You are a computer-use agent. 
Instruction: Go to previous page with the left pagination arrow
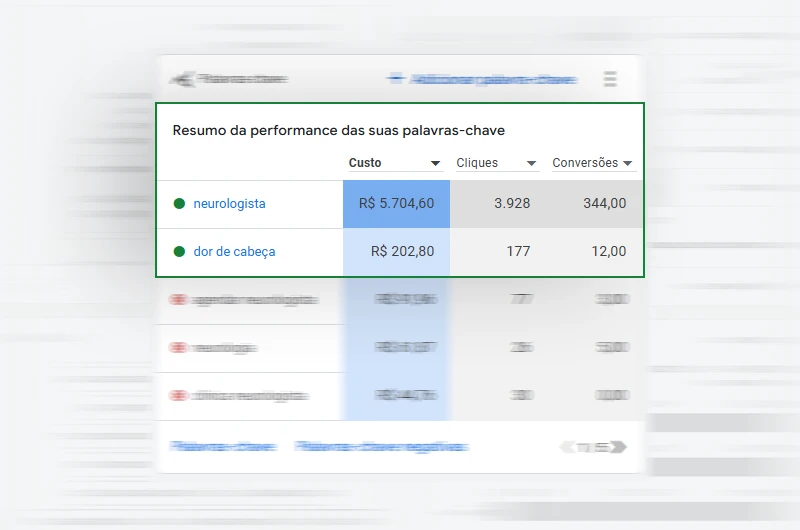[568, 447]
